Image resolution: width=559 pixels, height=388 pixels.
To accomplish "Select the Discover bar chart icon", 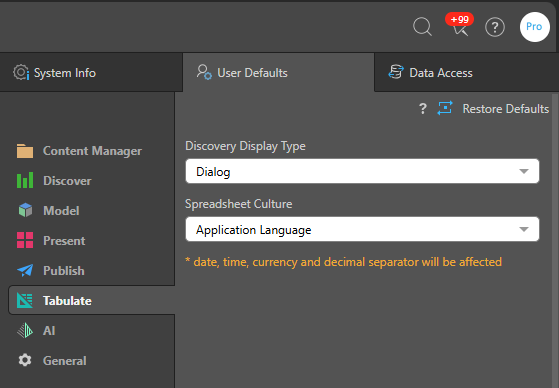I will click(25, 180).
